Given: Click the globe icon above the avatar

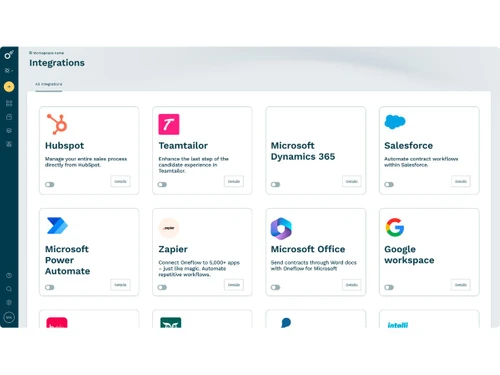Looking at the screenshot, I should tap(9, 303).
